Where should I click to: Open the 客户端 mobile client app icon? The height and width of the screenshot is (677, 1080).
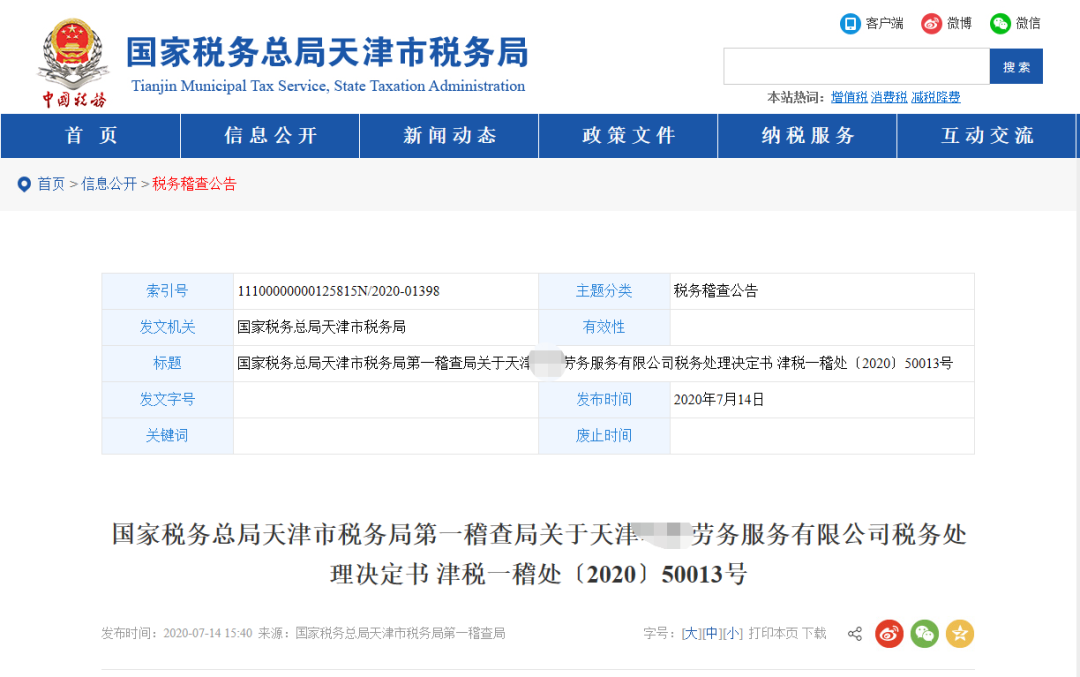tap(851, 24)
